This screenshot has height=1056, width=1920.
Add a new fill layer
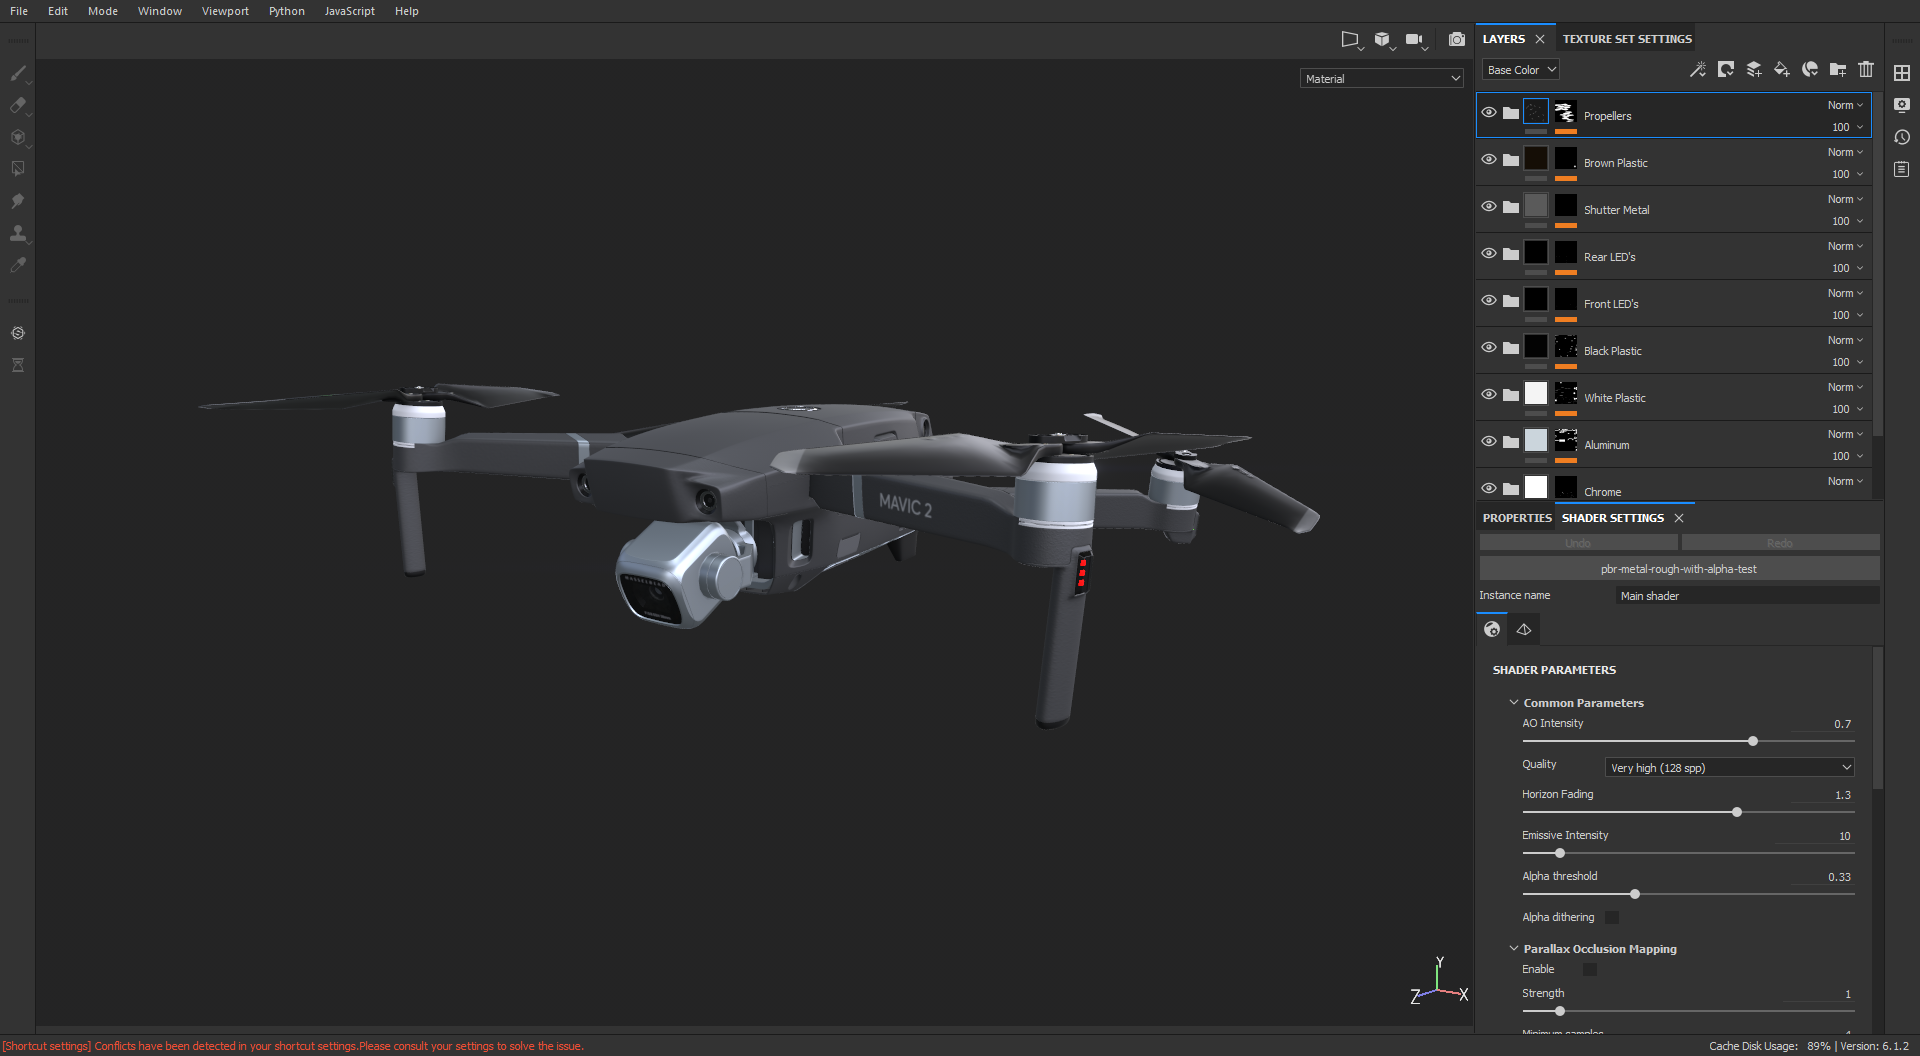1782,70
